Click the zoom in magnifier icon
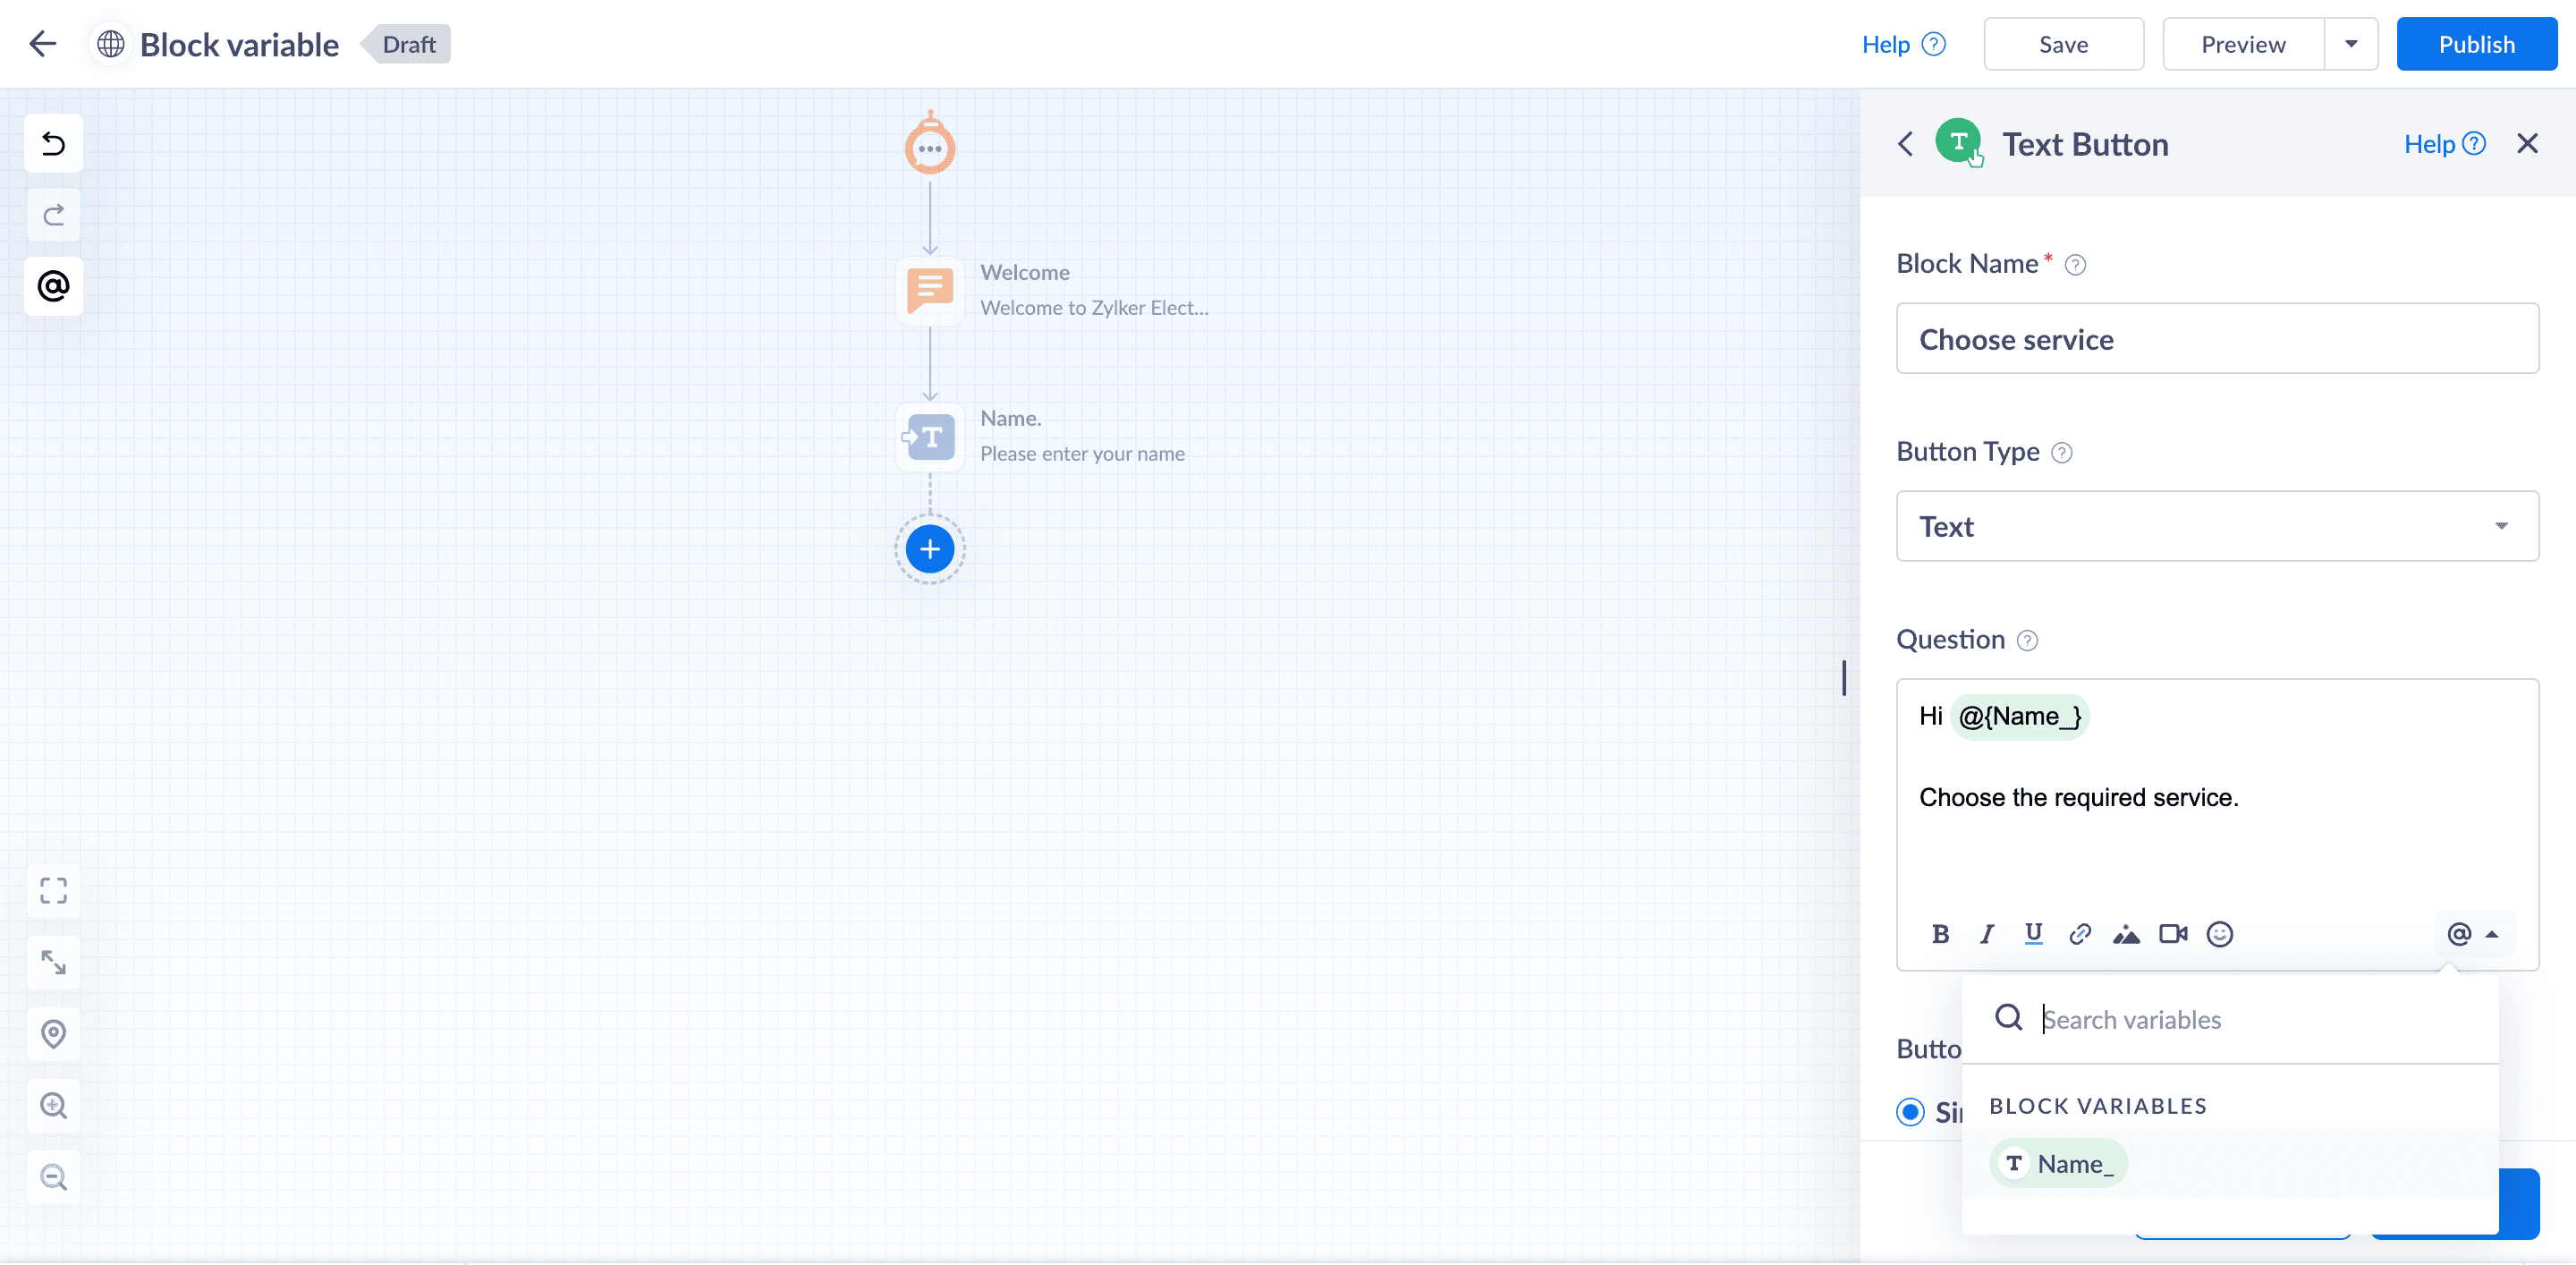 click(53, 1105)
